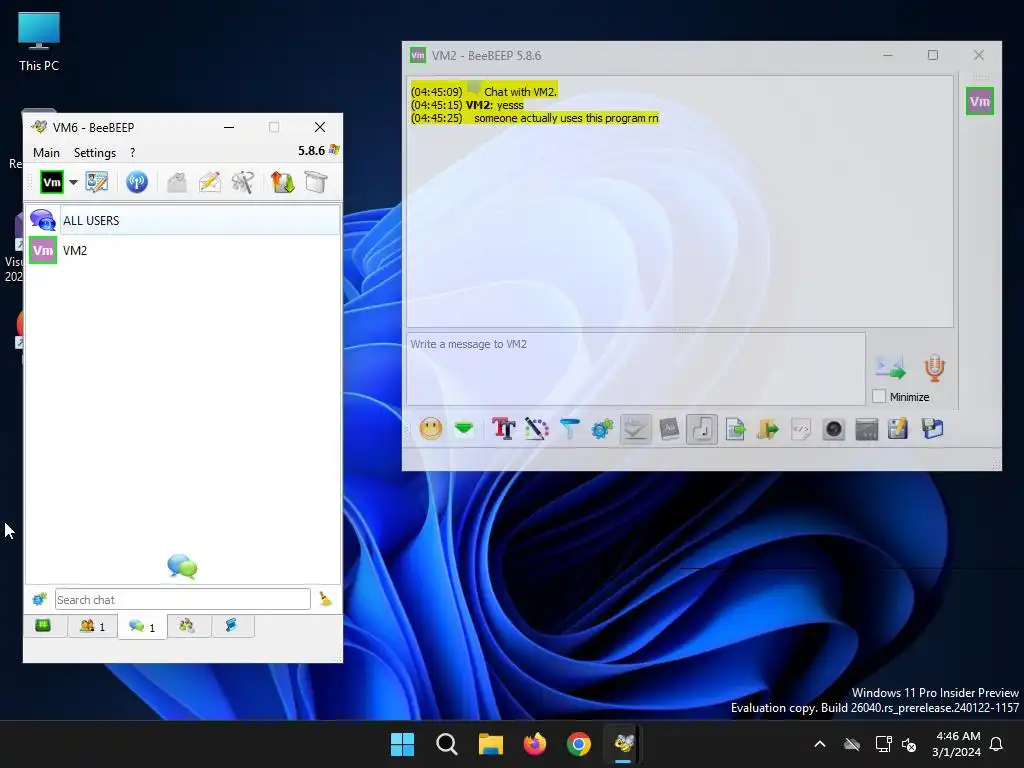This screenshot has height=768, width=1024.
Task: Click the grayed open envelope icon in toolbar
Action: pos(176,182)
